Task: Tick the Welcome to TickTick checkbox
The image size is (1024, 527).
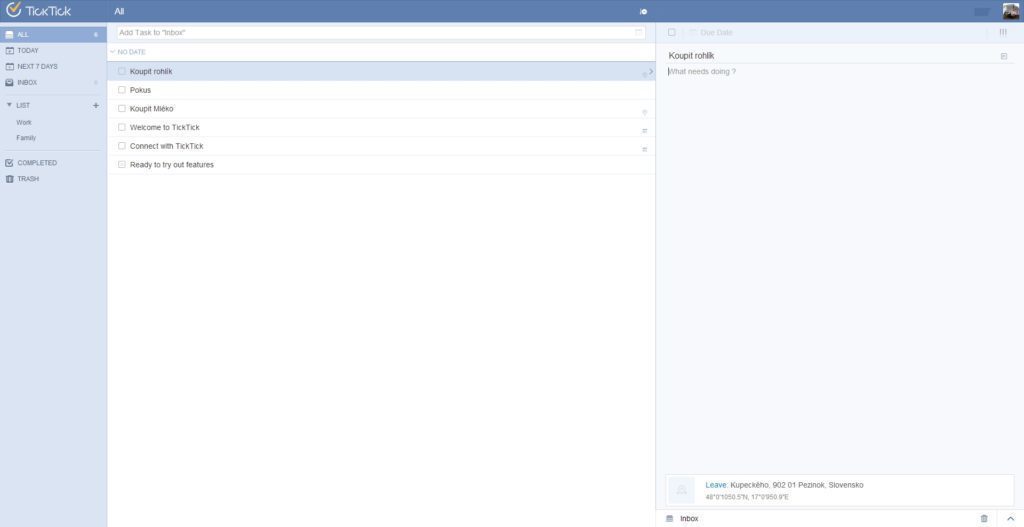Action: (122, 127)
